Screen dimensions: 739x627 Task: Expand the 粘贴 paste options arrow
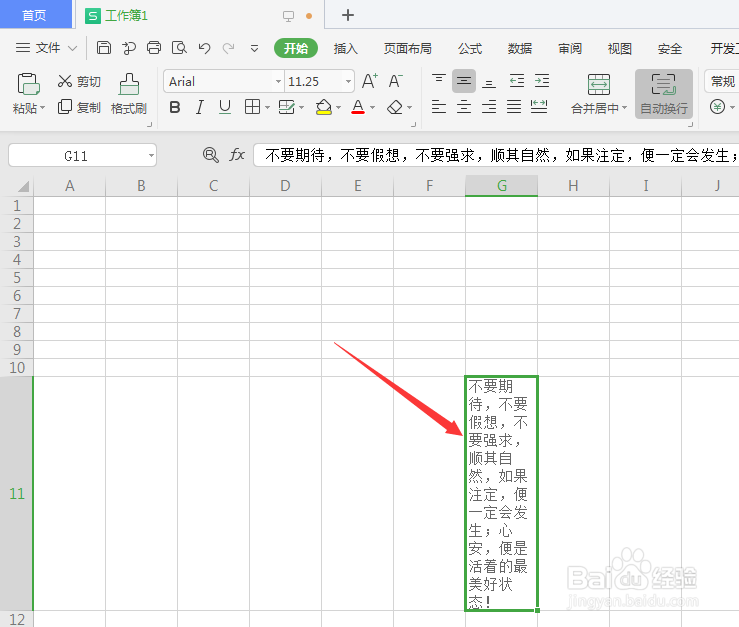(x=43, y=108)
